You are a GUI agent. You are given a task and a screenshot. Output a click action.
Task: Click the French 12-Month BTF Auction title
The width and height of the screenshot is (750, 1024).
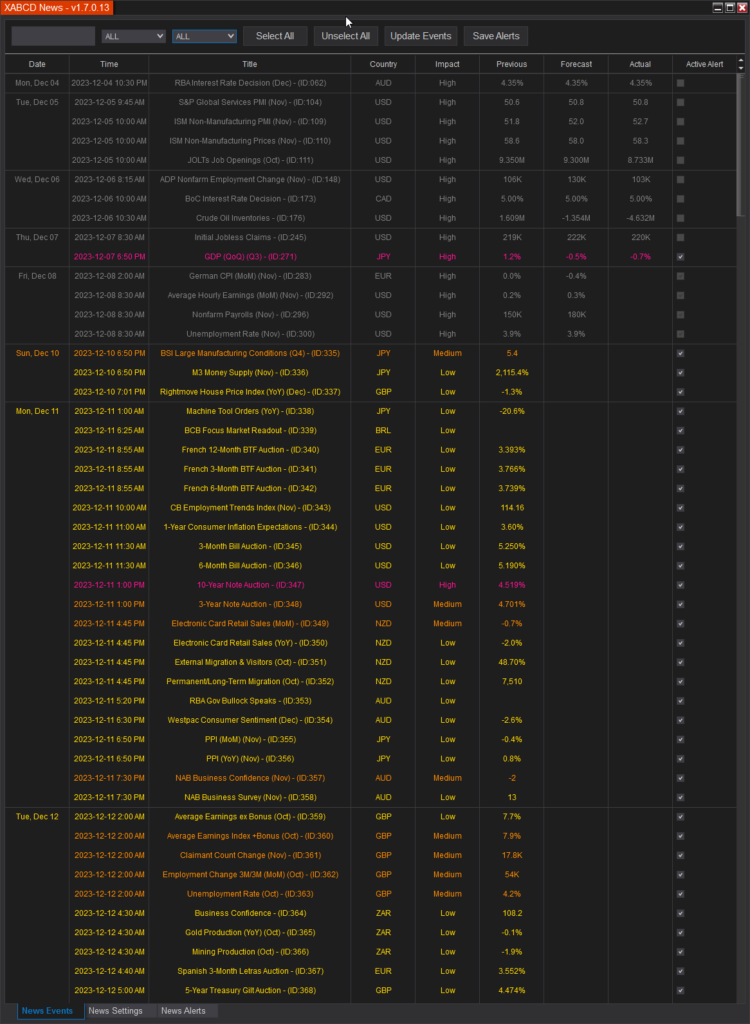[250, 450]
